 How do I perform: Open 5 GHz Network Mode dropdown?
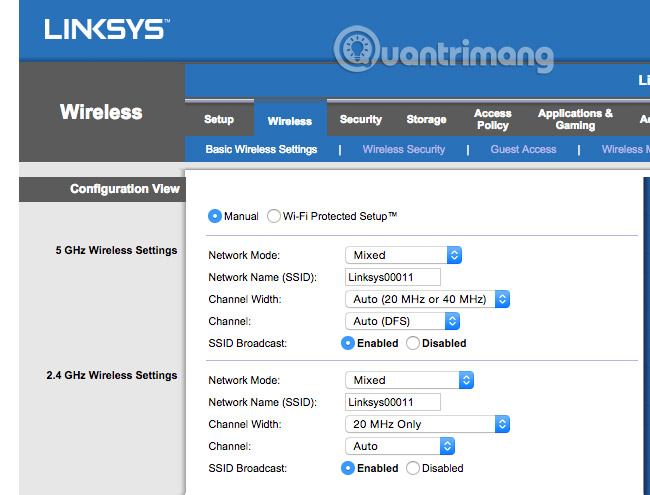click(x=403, y=255)
